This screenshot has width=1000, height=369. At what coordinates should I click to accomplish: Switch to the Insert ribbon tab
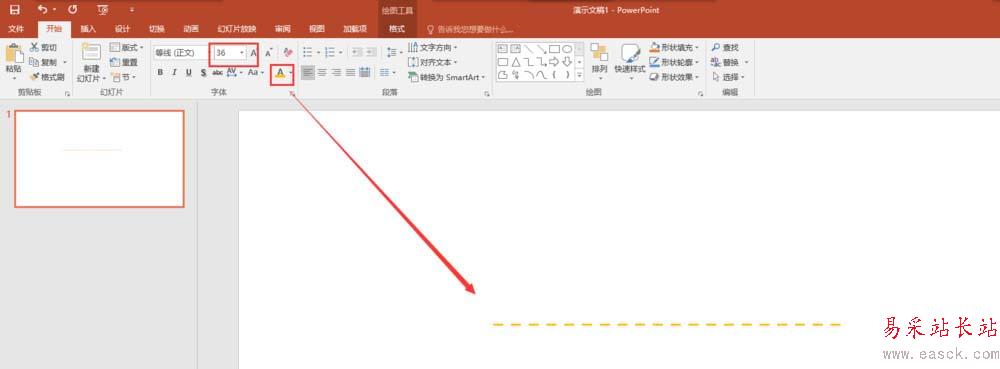click(88, 29)
